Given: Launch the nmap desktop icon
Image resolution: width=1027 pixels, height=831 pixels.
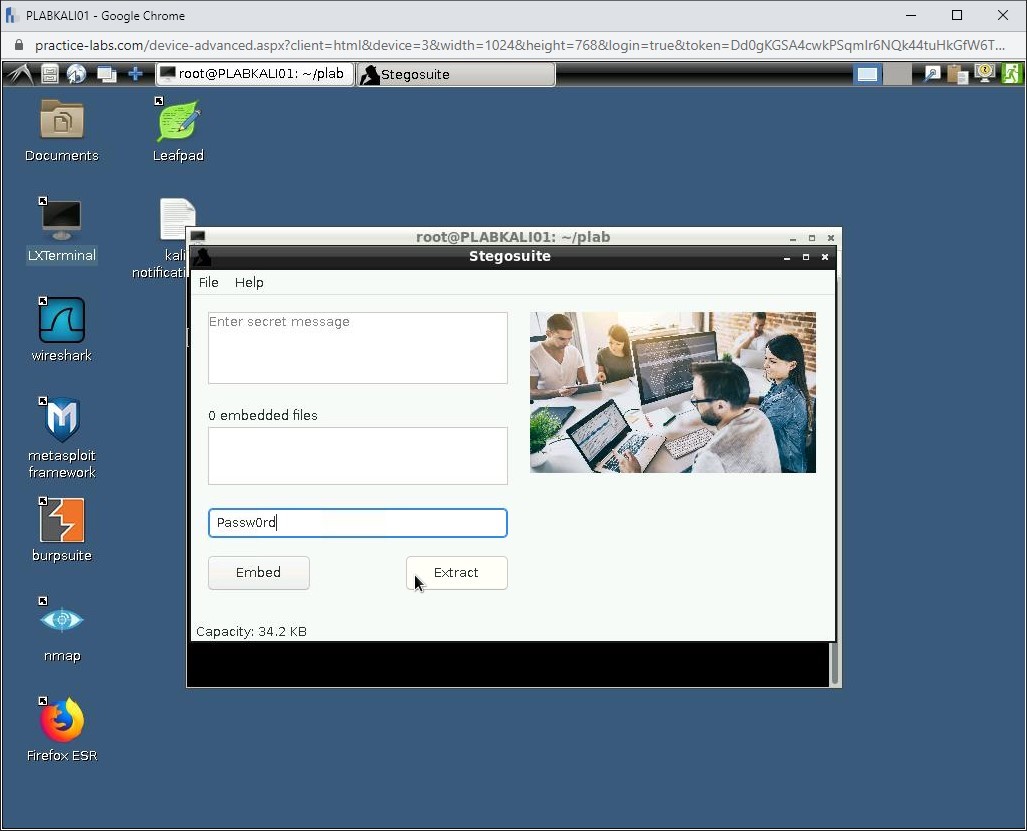Looking at the screenshot, I should pyautogui.click(x=61, y=621).
